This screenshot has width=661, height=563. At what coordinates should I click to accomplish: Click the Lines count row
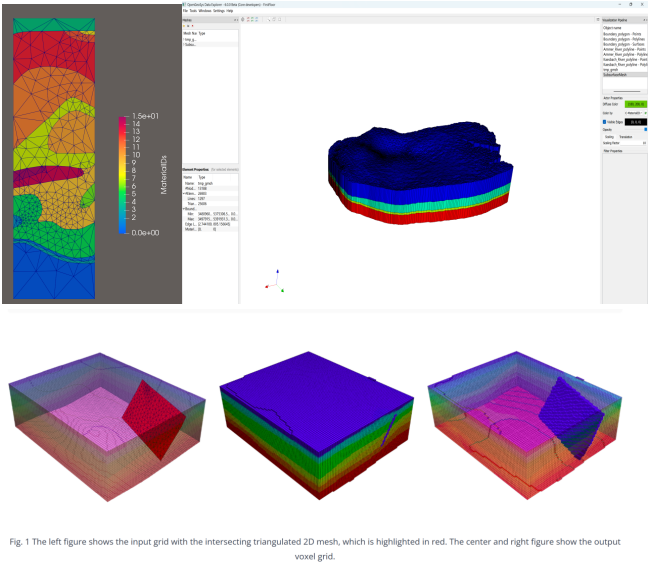(x=210, y=198)
